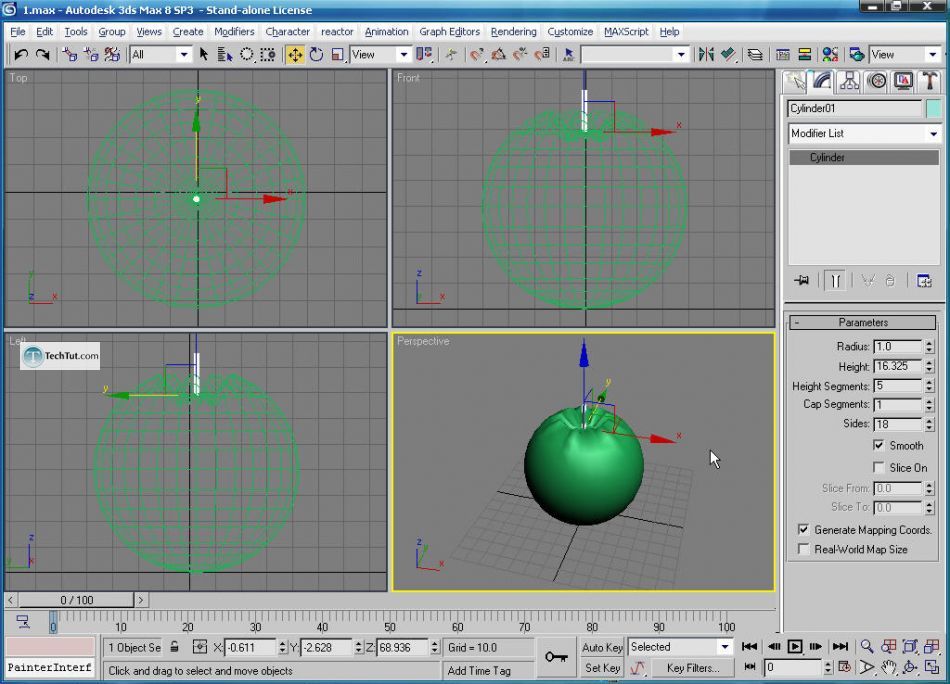950x684 pixels.
Task: Click the Pin Stack icon
Action: (802, 281)
